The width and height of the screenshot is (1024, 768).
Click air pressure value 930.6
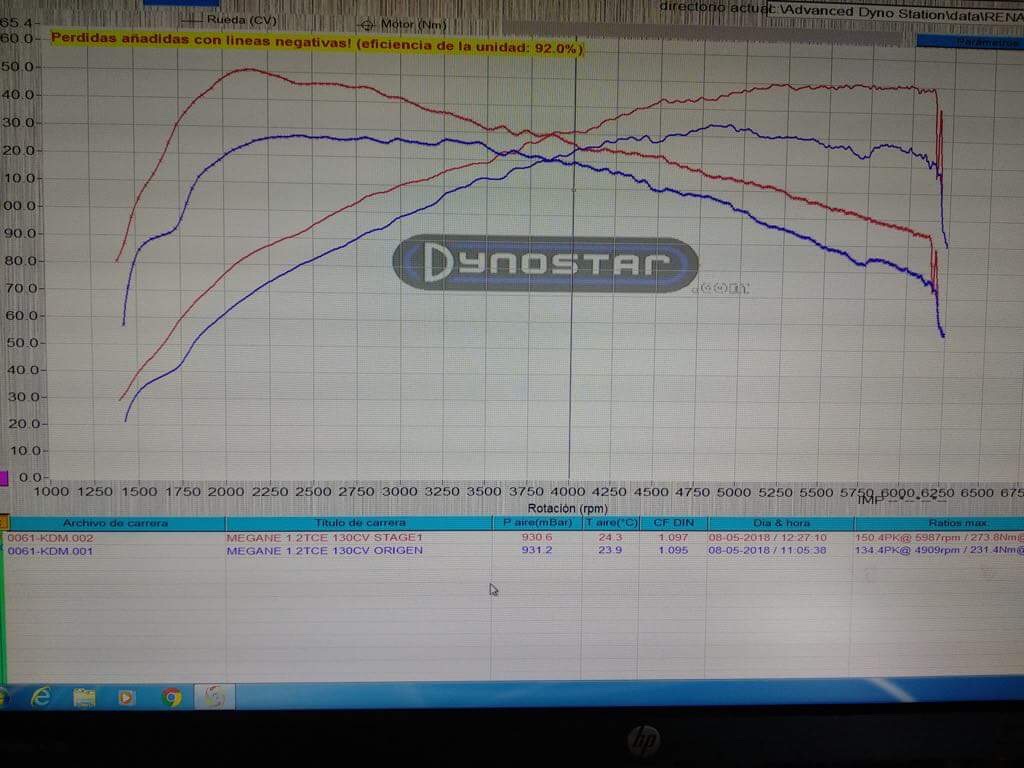pyautogui.click(x=536, y=537)
